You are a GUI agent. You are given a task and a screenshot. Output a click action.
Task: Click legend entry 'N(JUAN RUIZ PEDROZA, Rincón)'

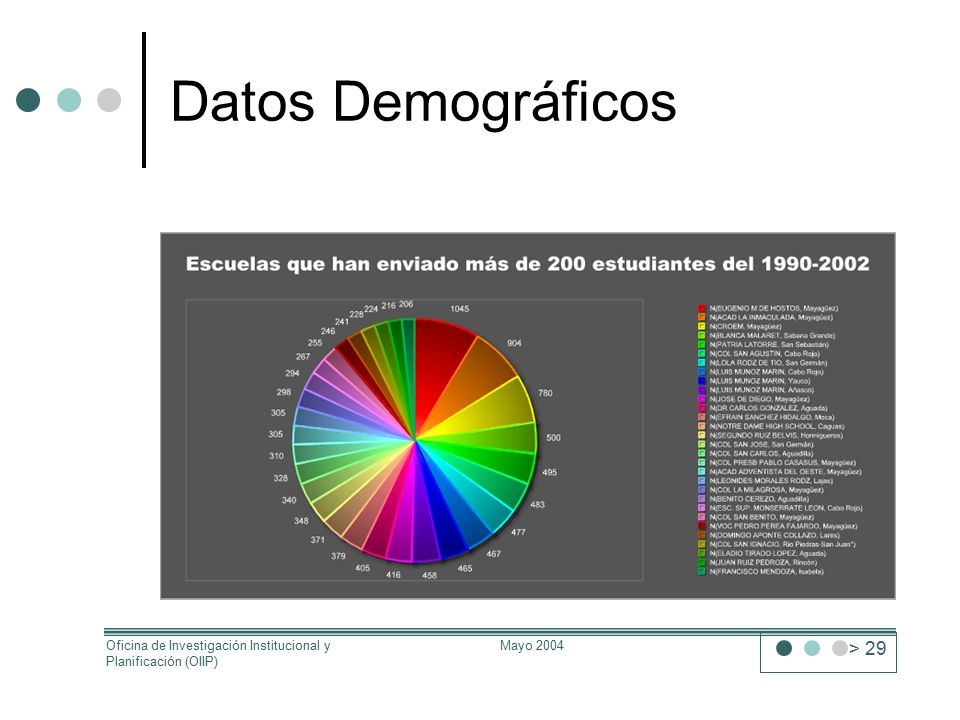coord(763,563)
